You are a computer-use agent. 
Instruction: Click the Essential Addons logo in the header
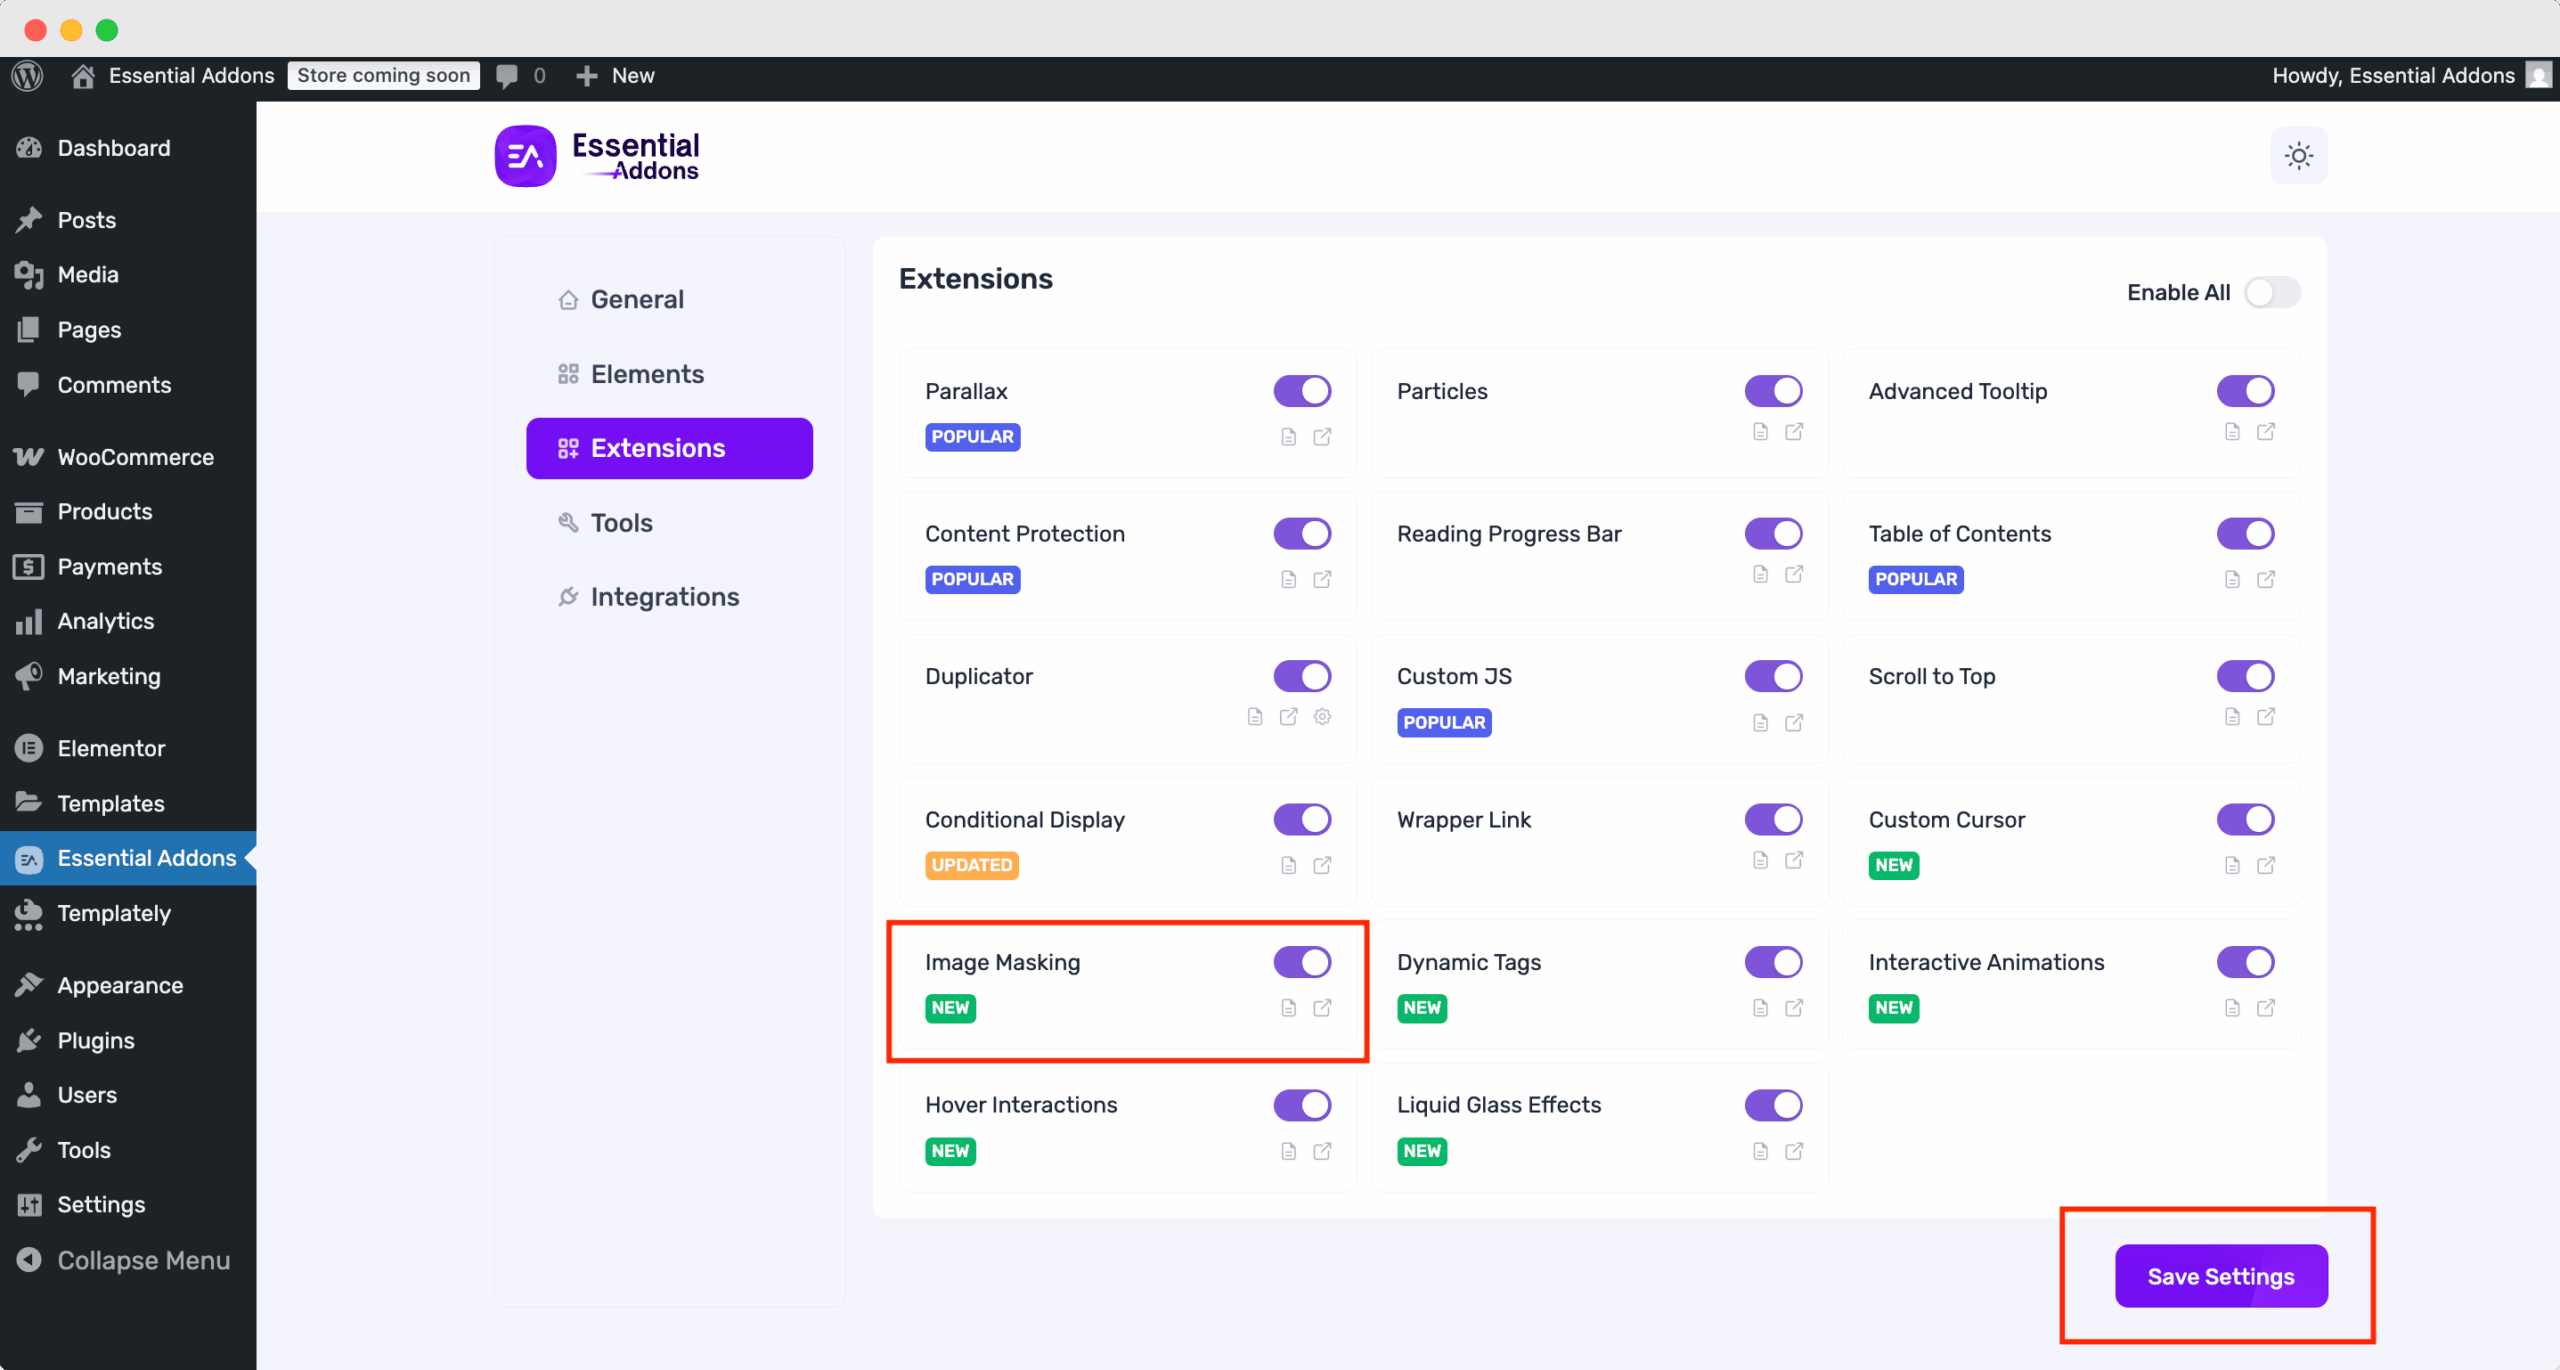(x=598, y=157)
